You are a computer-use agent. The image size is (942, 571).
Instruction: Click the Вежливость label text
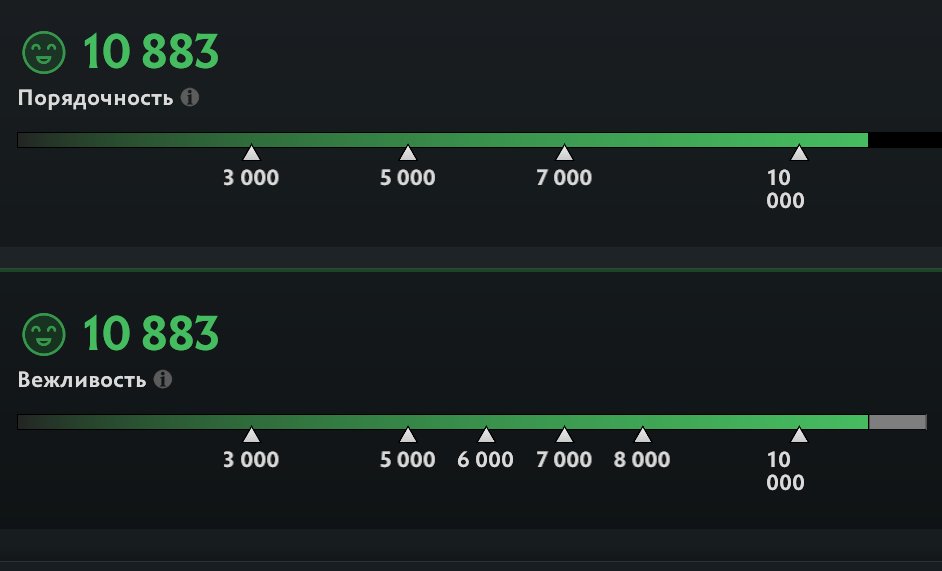[x=82, y=381]
